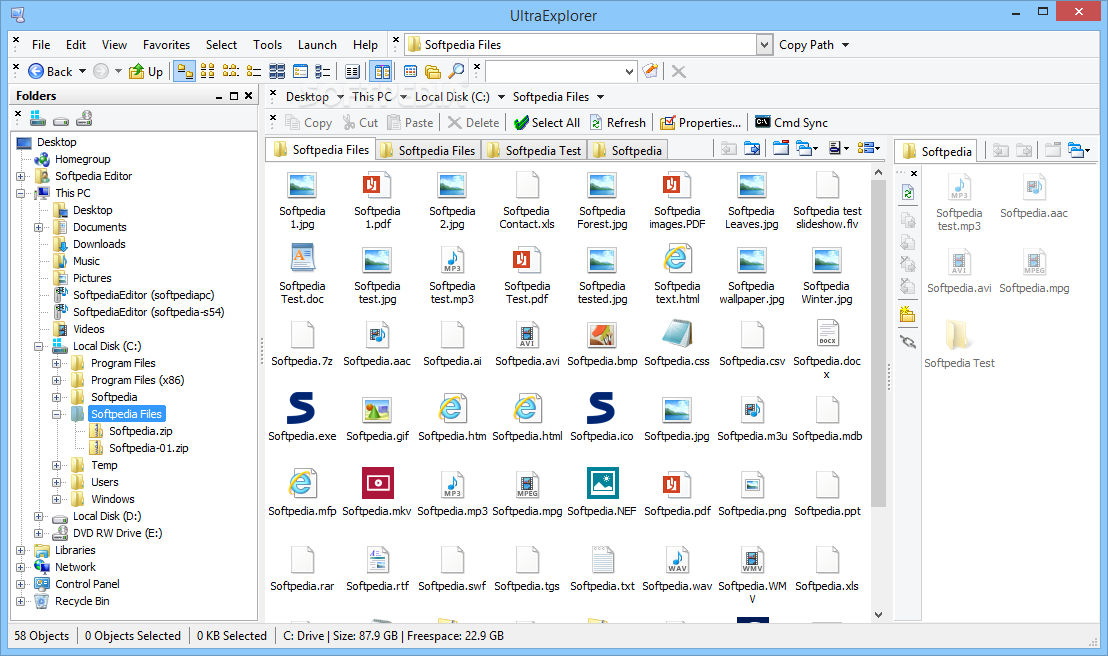
Task: Open Properties dialog from toolbar
Action: [700, 122]
